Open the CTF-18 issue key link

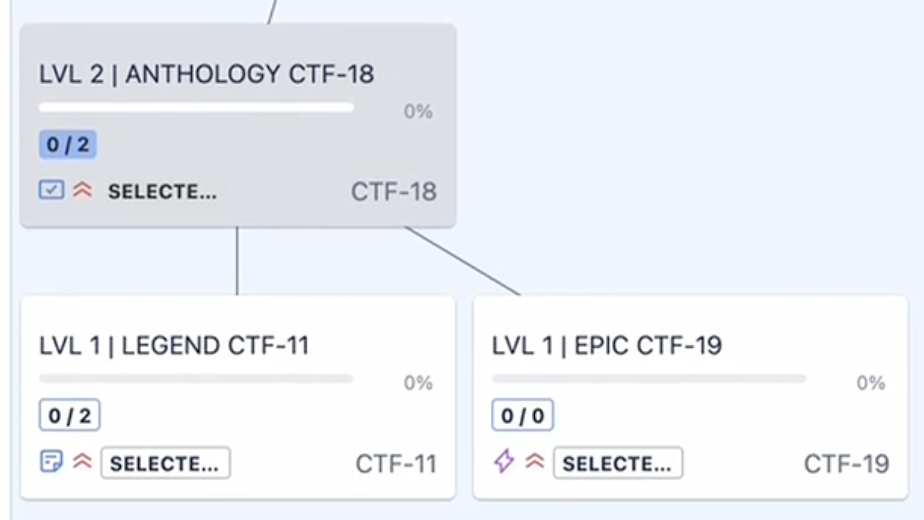tap(393, 191)
